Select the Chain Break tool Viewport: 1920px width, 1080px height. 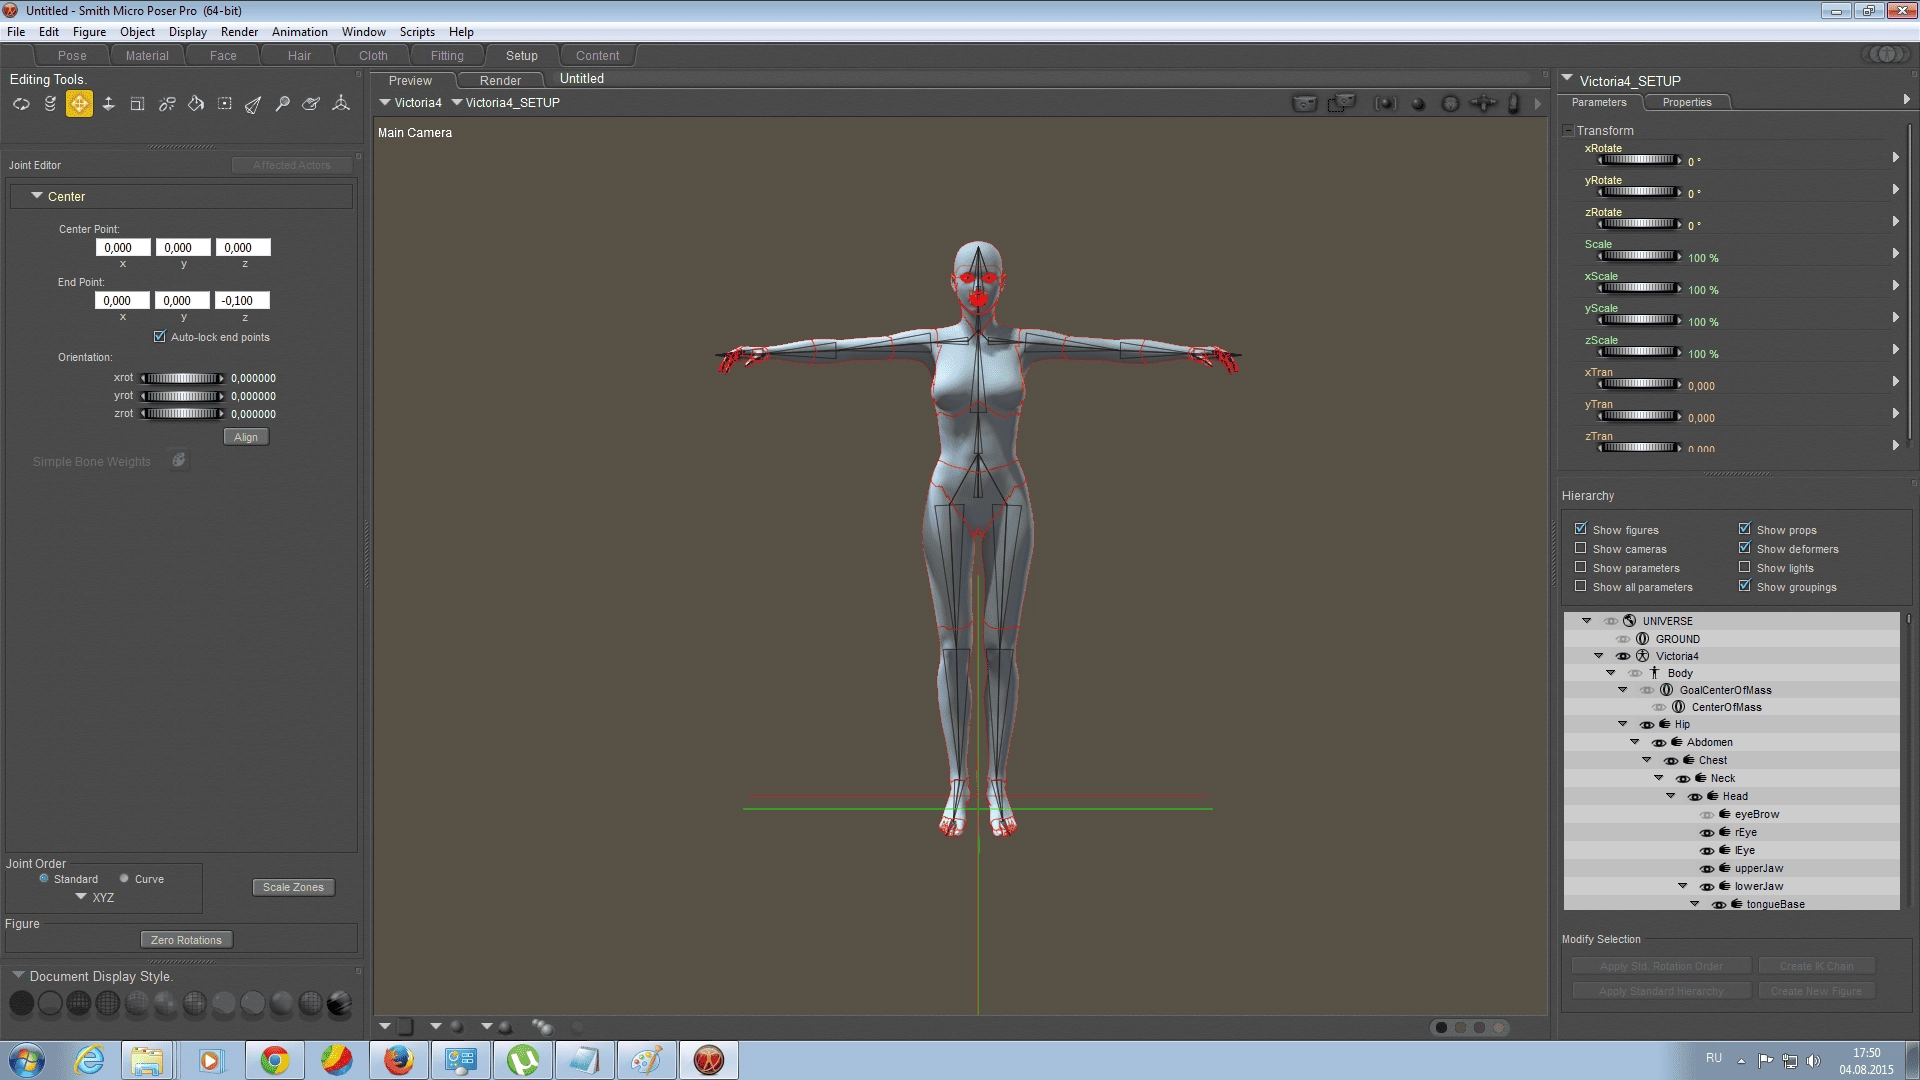pos(167,104)
